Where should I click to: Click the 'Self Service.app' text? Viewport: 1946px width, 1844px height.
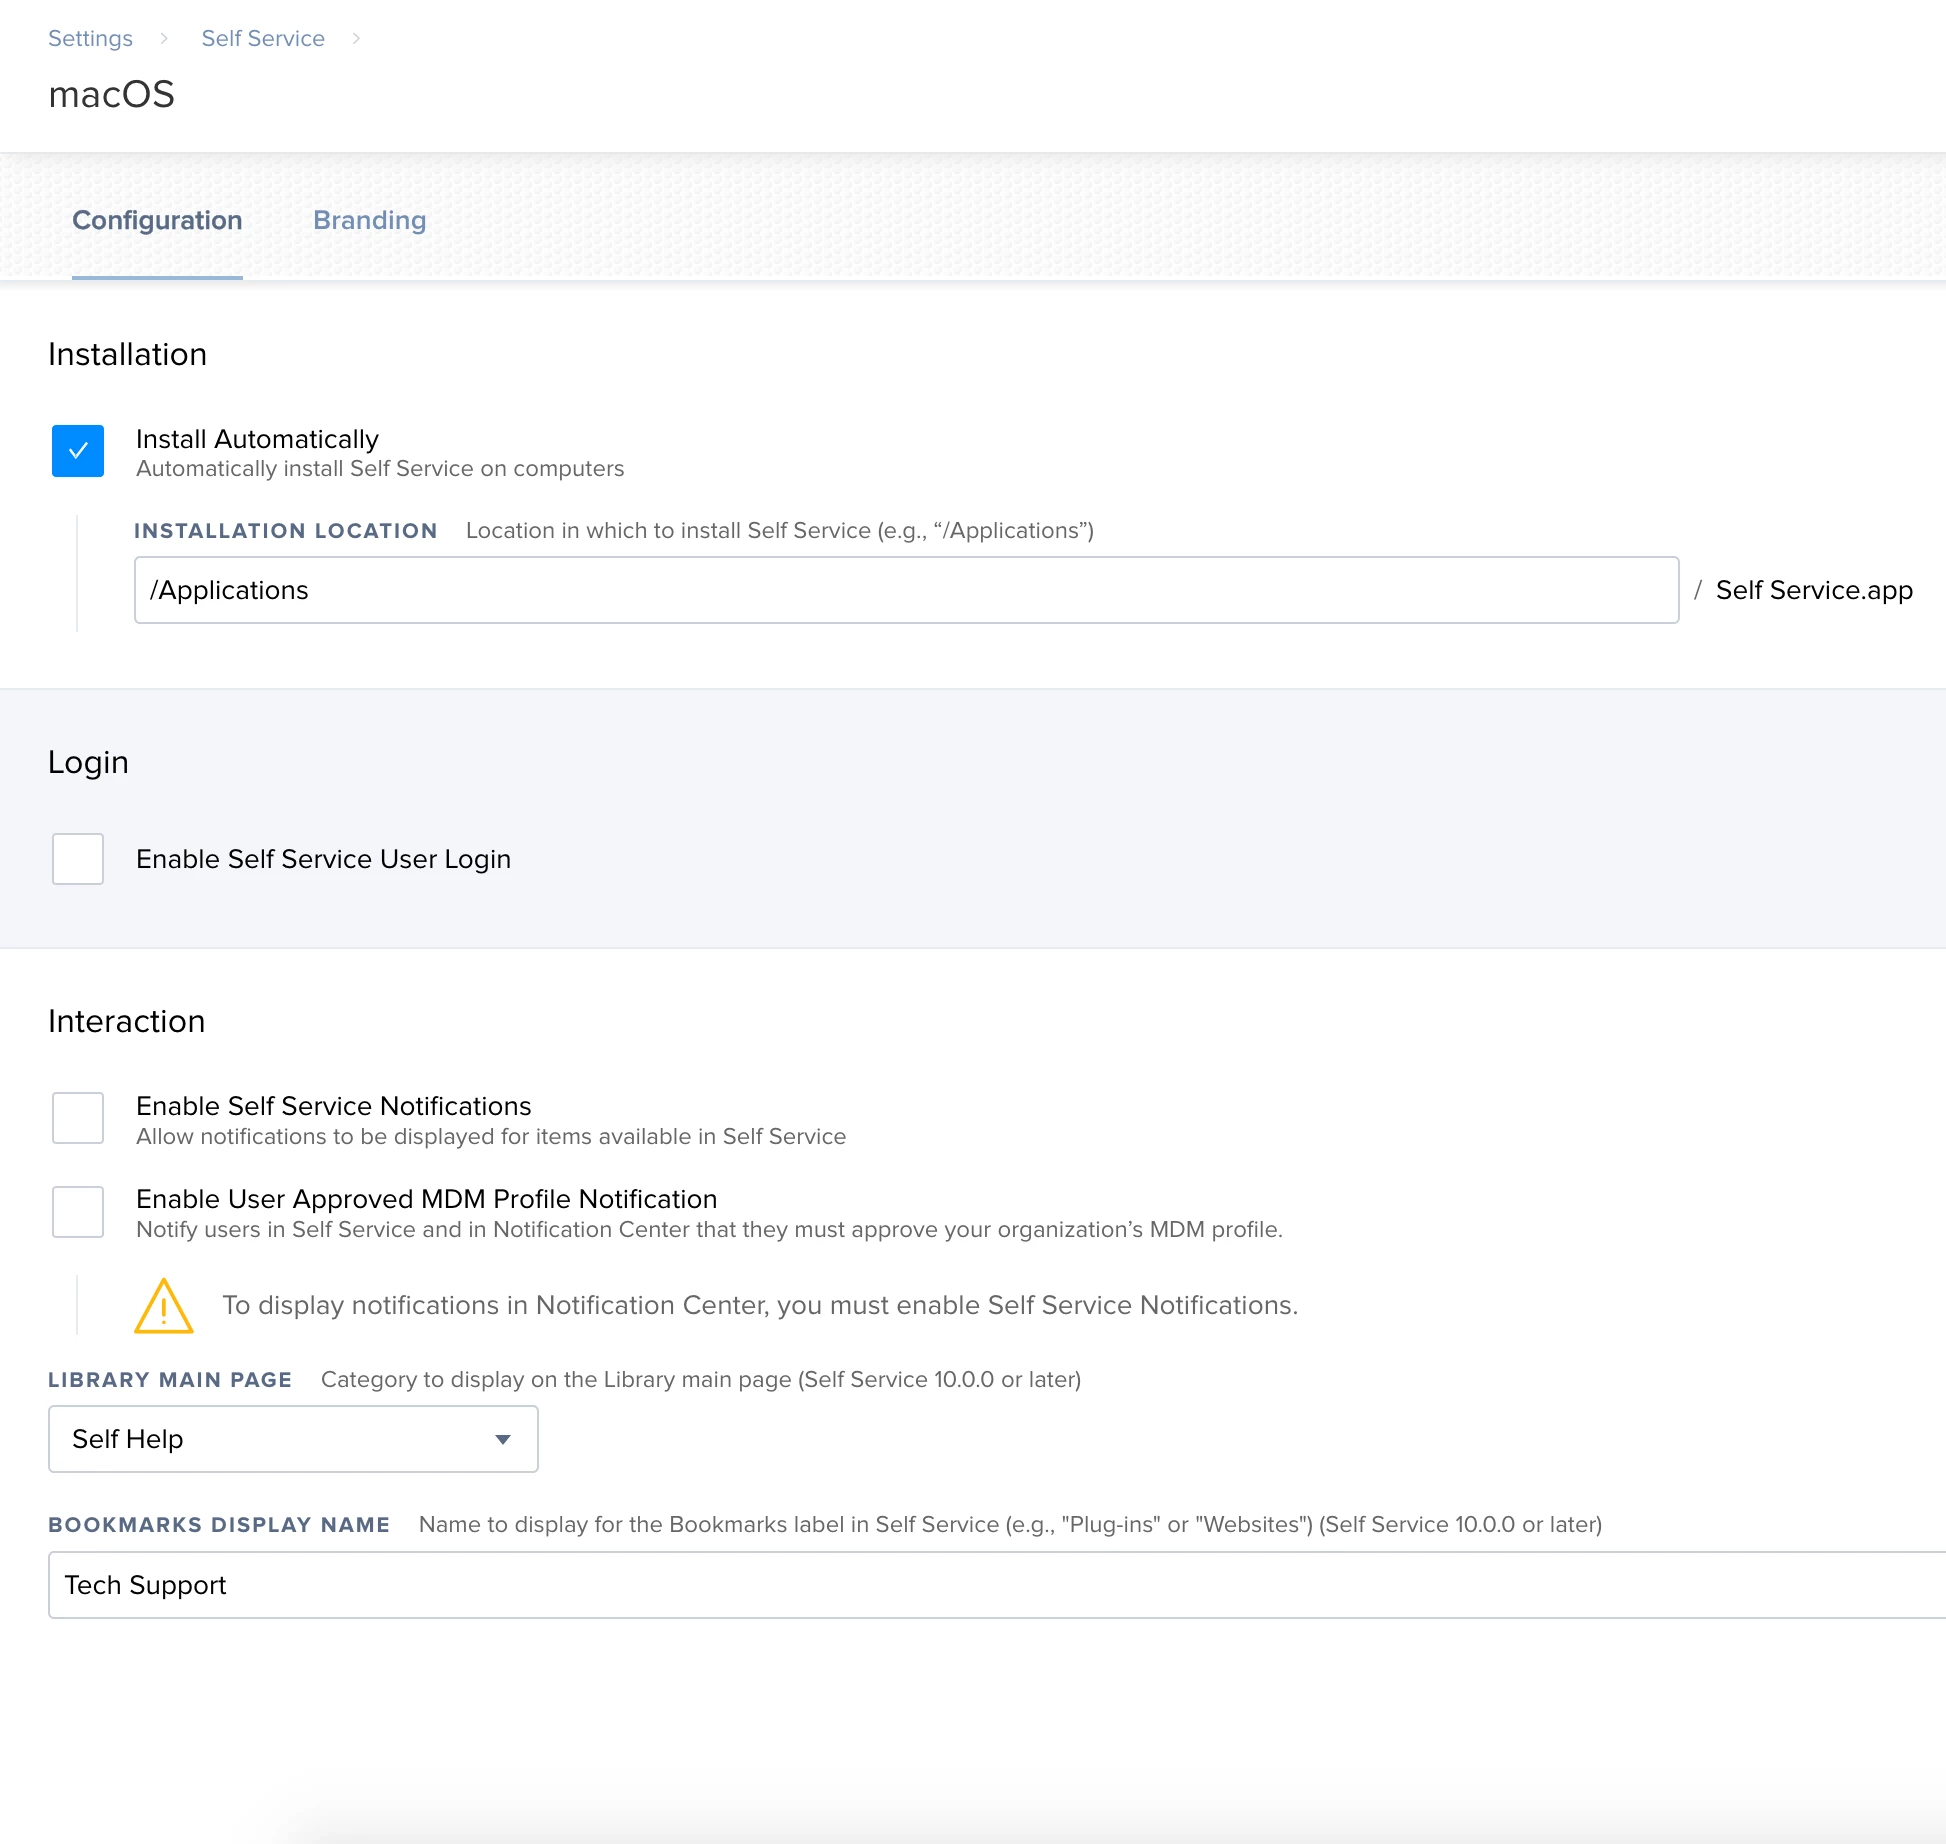click(1814, 590)
